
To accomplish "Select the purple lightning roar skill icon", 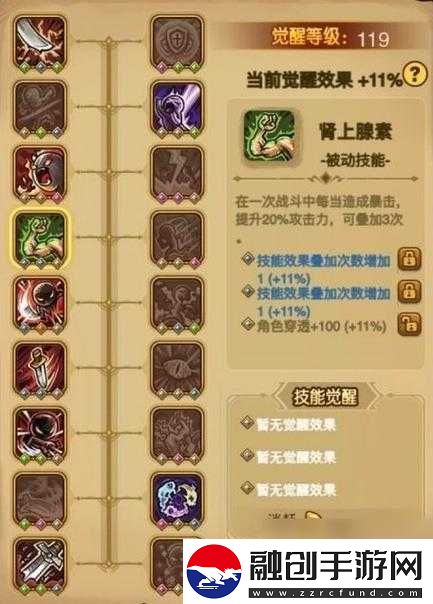I will click(x=177, y=108).
